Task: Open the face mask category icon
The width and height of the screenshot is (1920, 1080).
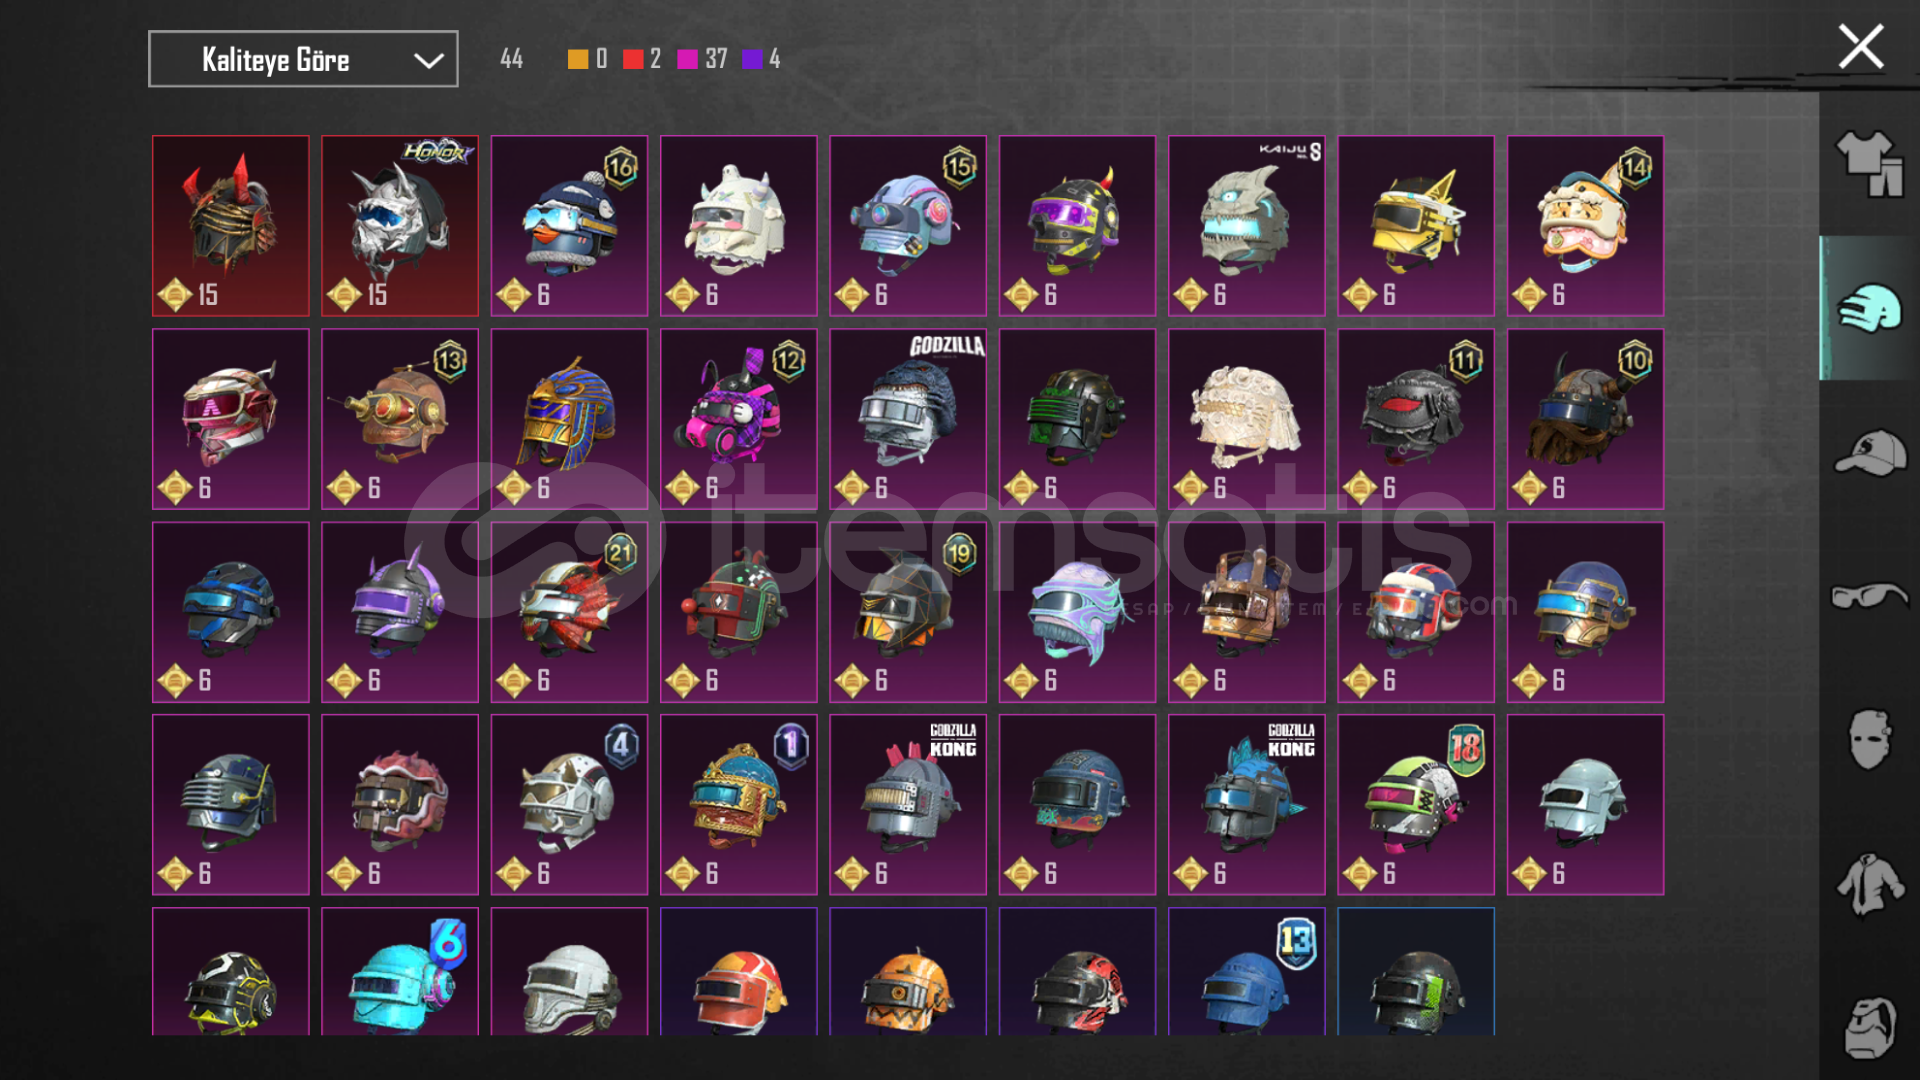Action: click(1868, 740)
